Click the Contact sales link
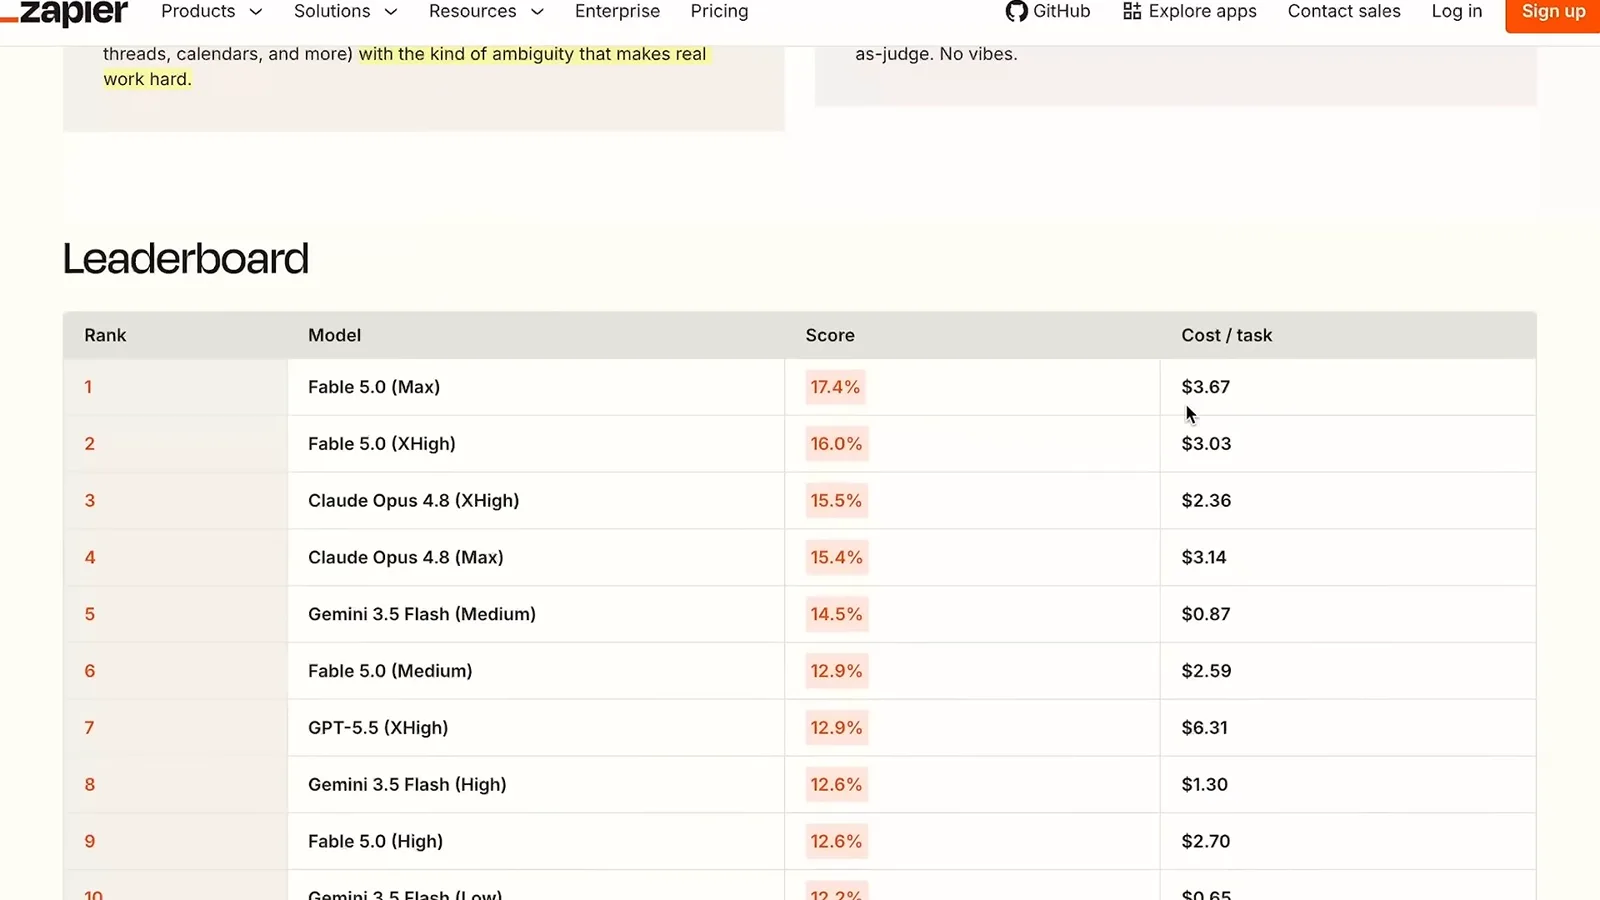This screenshot has height=900, width=1600. click(x=1344, y=11)
